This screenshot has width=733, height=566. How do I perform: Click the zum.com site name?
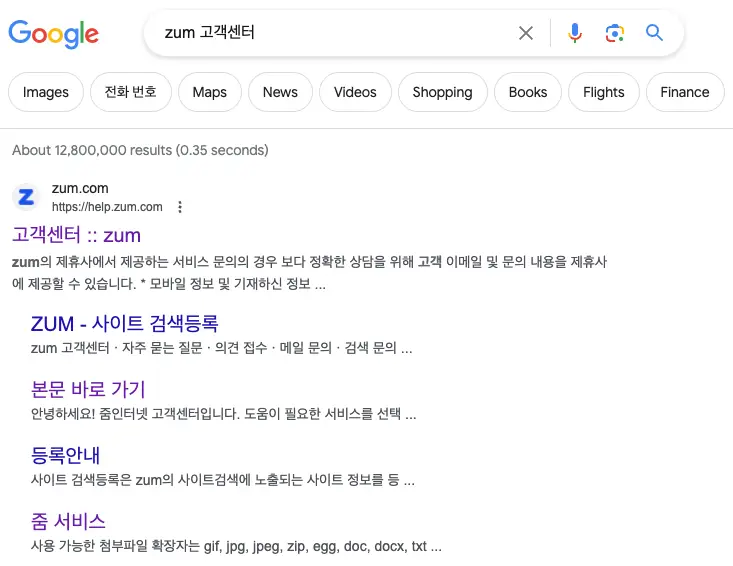(x=80, y=188)
